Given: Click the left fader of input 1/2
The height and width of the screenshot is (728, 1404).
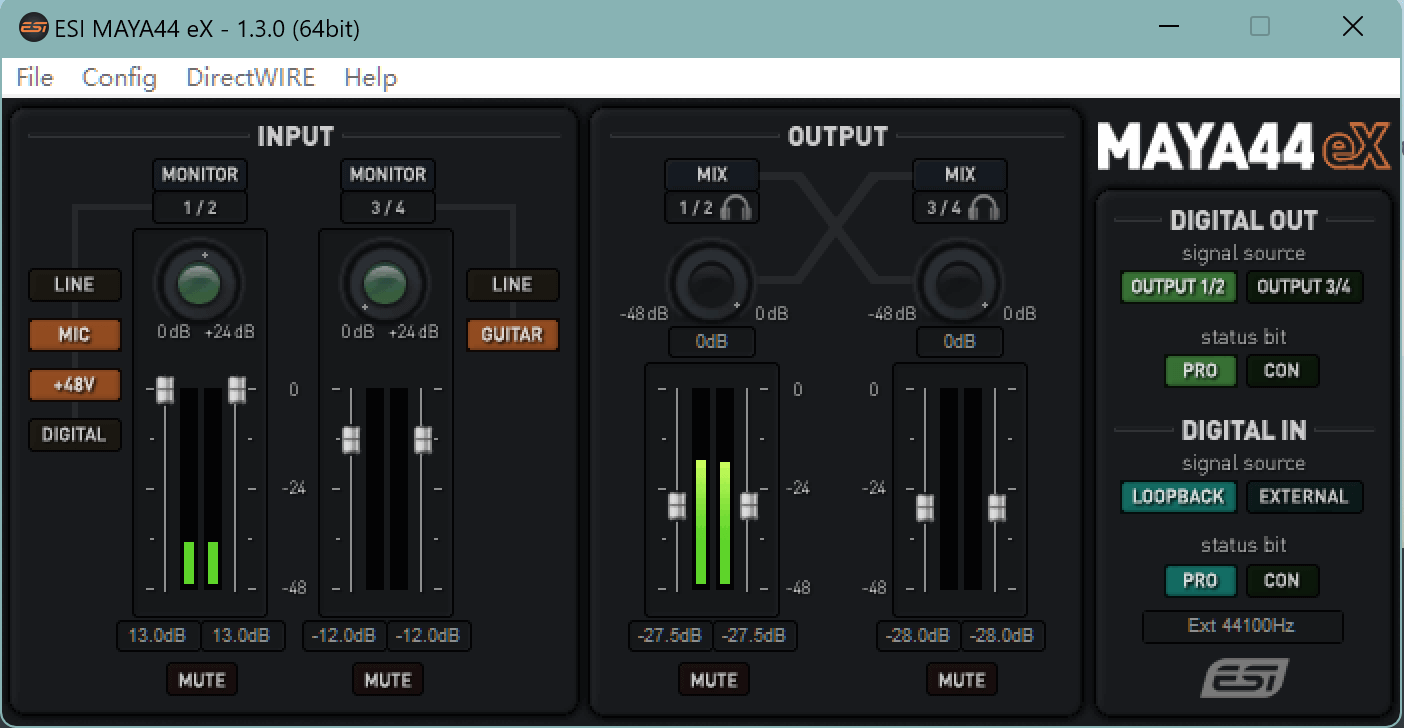Looking at the screenshot, I should coord(165,390).
